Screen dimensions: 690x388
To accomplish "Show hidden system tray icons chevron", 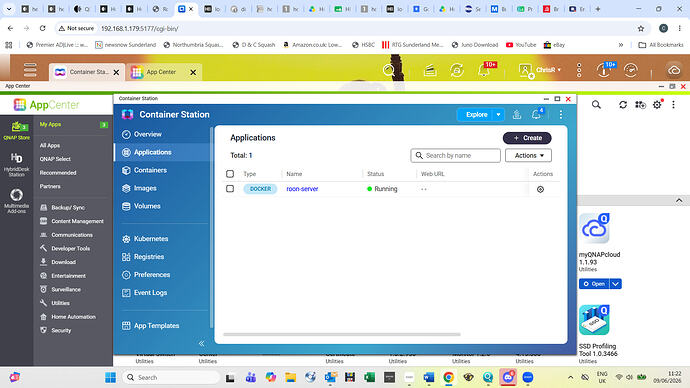I will pyautogui.click(x=570, y=377).
